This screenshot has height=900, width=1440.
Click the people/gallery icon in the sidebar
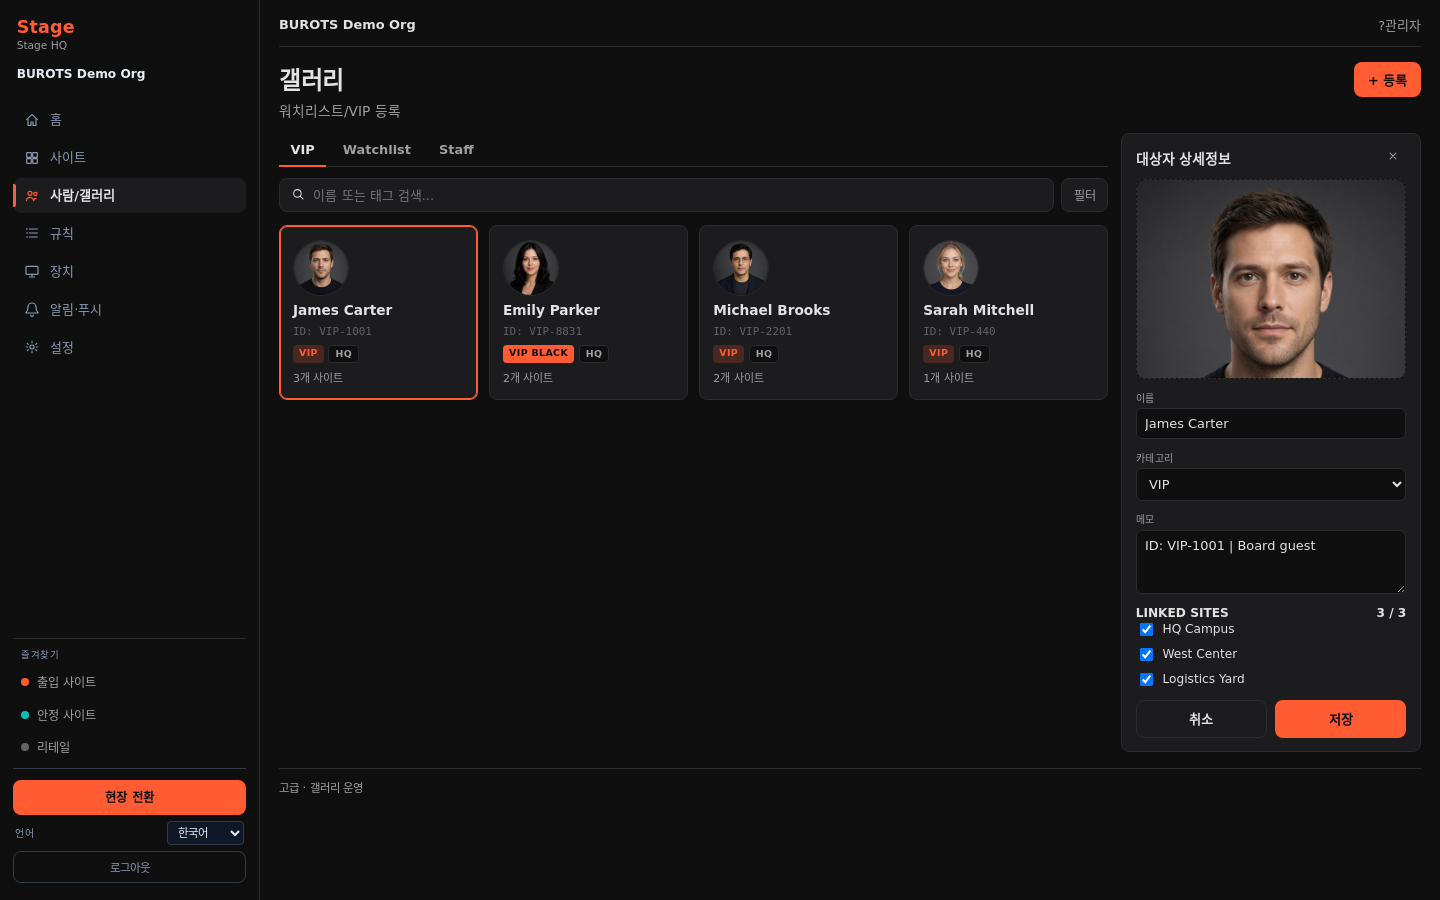coord(32,196)
